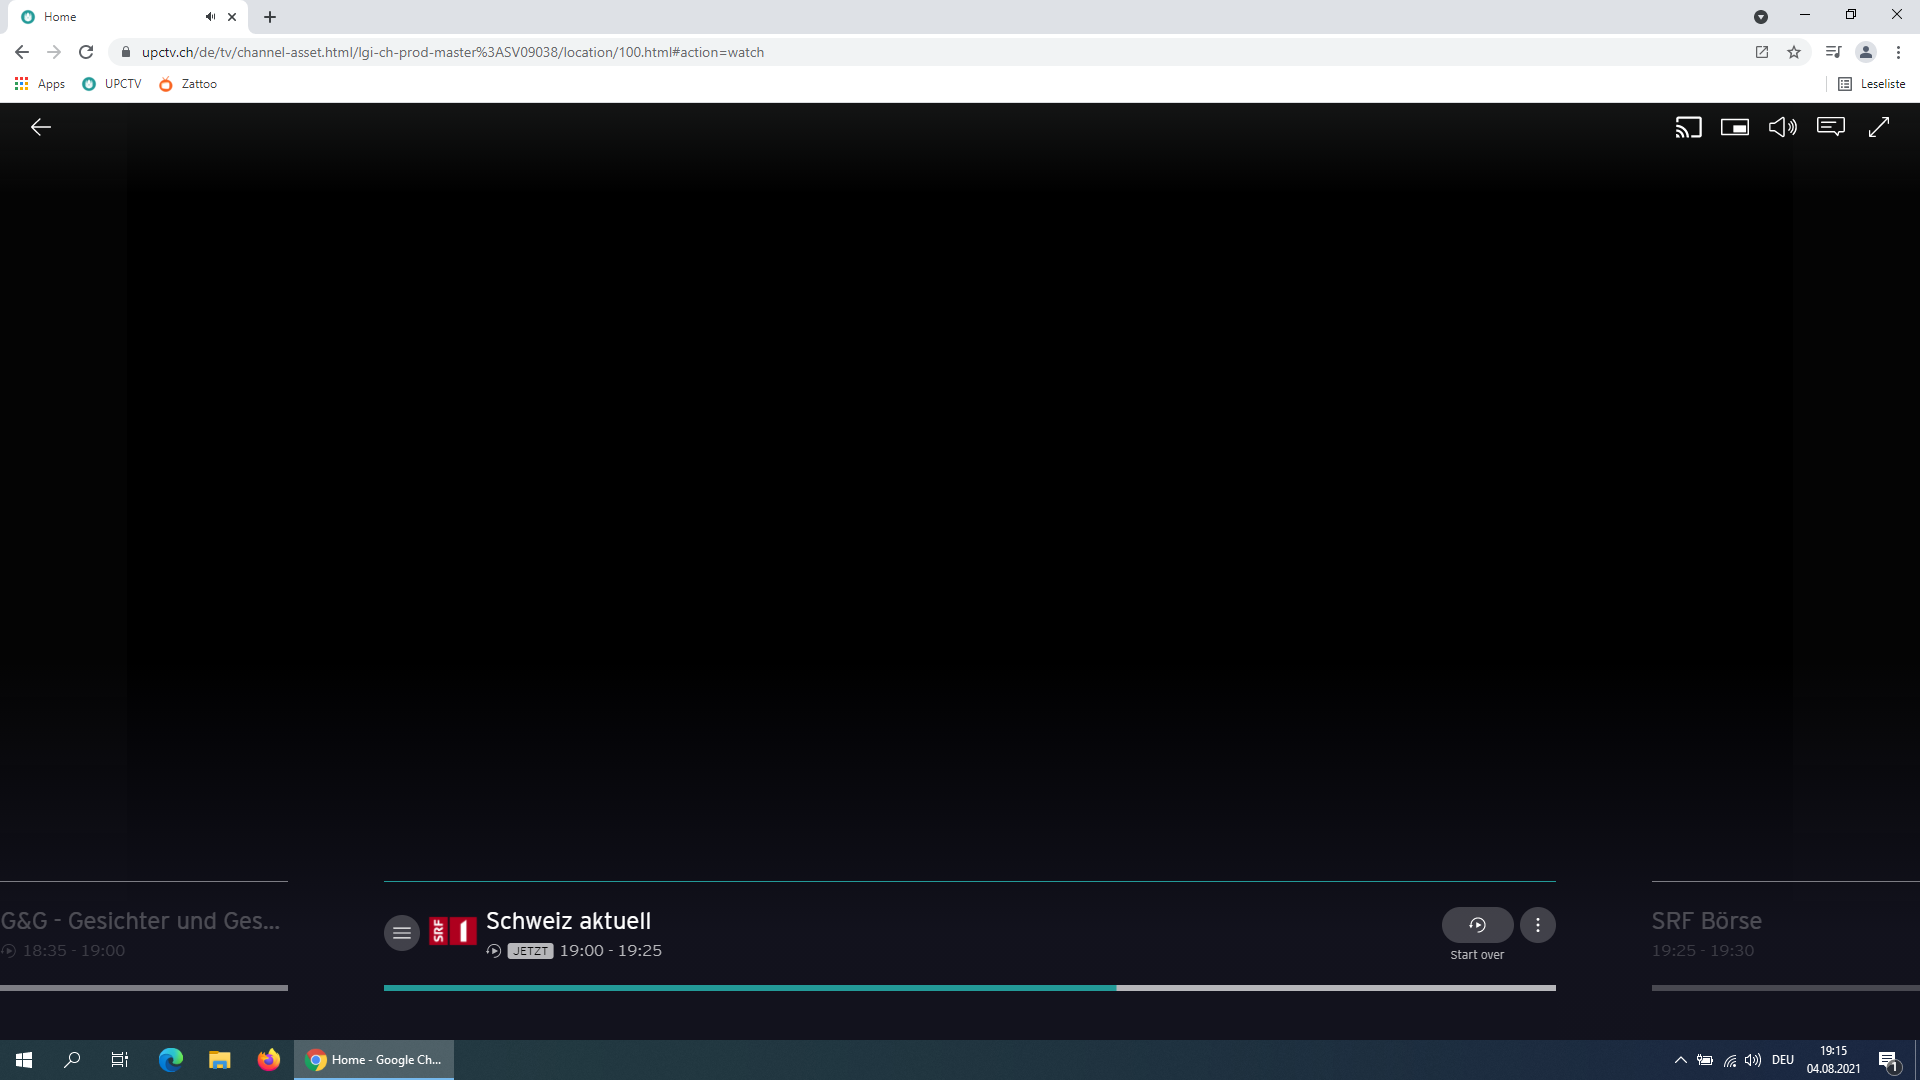Enter fullscreen with the expand arrow

(x=1879, y=127)
